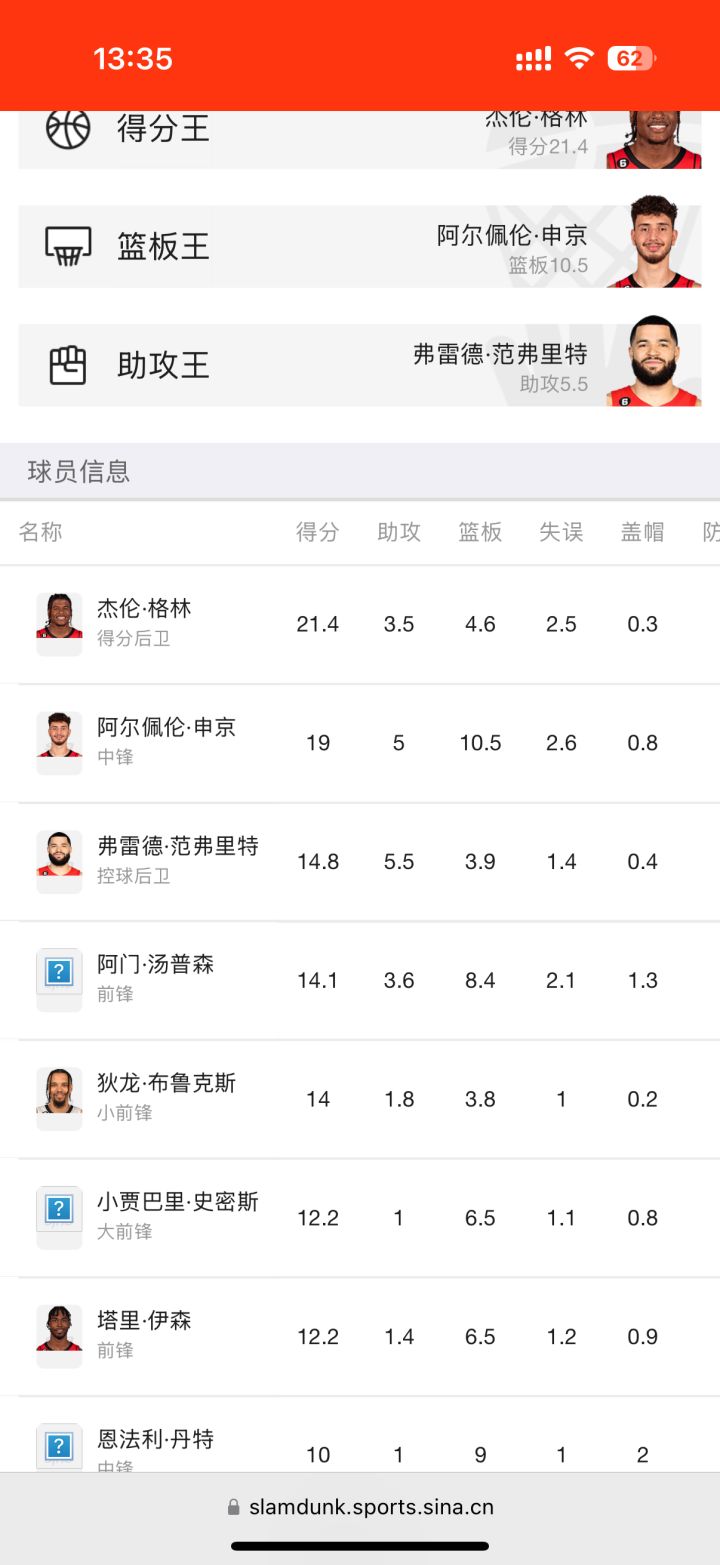The width and height of the screenshot is (720, 1565).
Task: Tap the basketball icon beside 得分王
Action: [68, 129]
